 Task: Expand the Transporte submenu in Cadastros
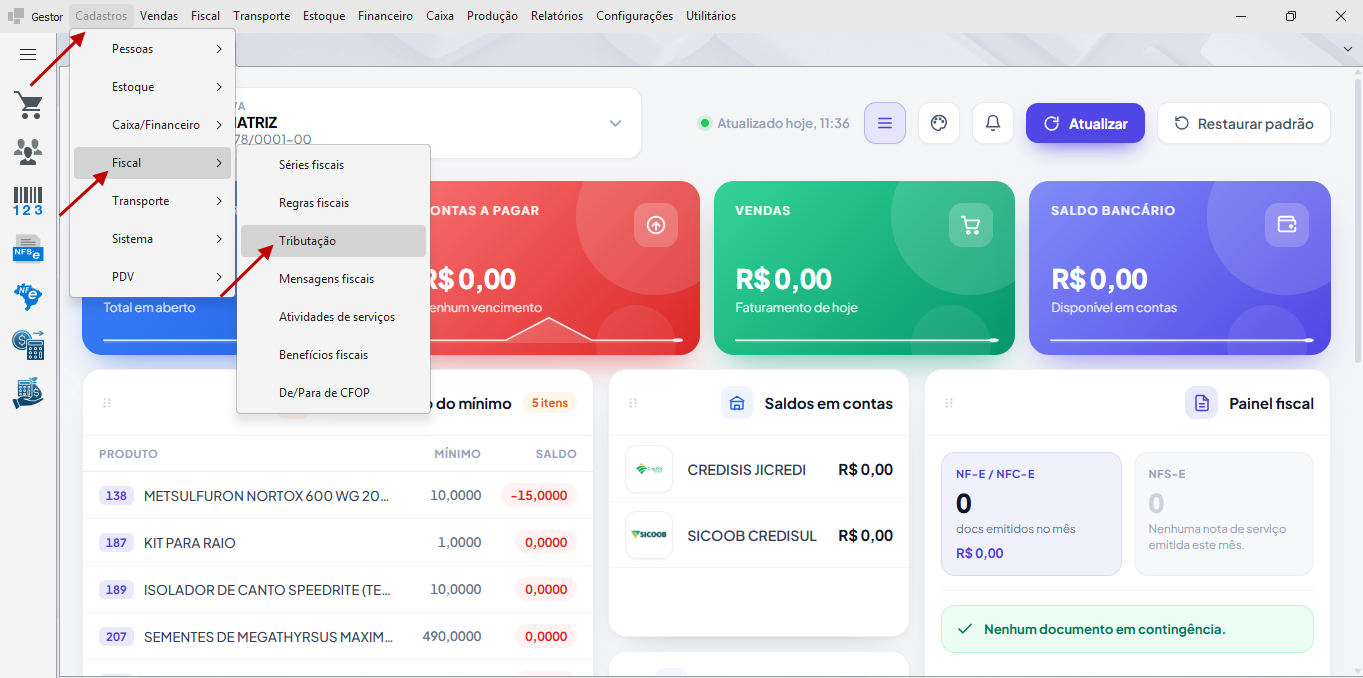coord(152,201)
